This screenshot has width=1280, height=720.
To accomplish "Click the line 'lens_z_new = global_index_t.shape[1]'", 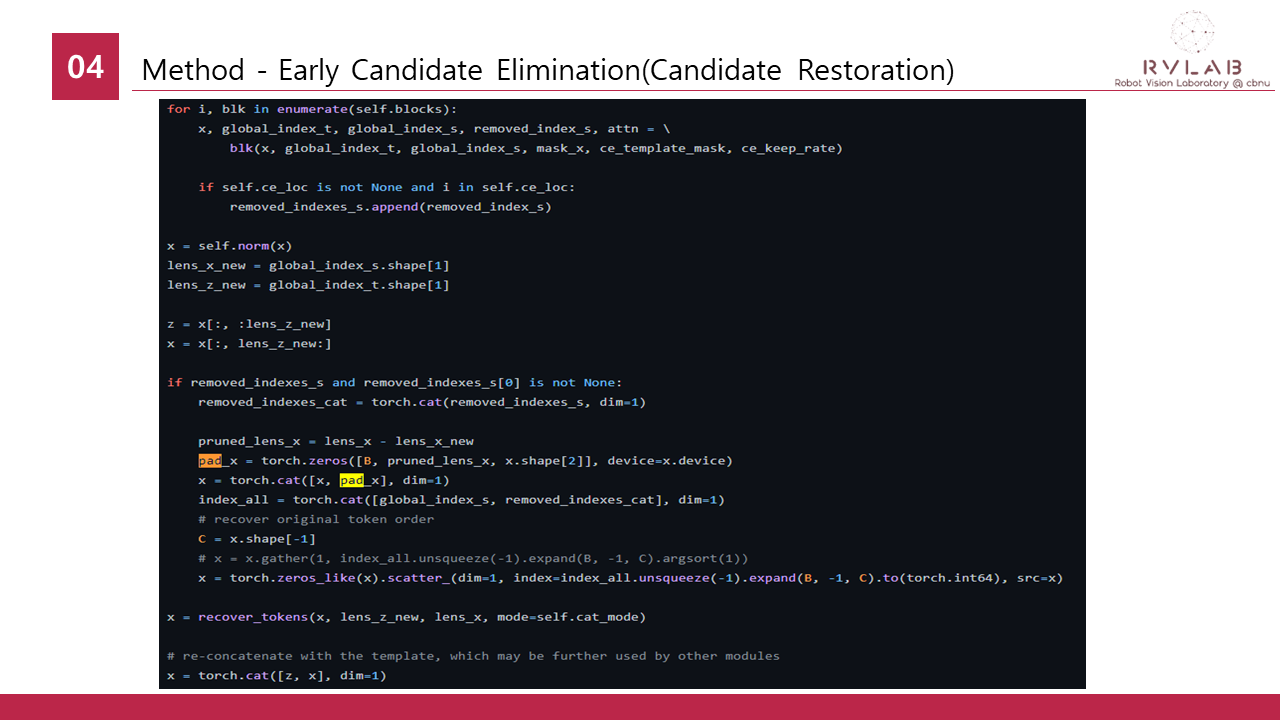I will (x=308, y=285).
